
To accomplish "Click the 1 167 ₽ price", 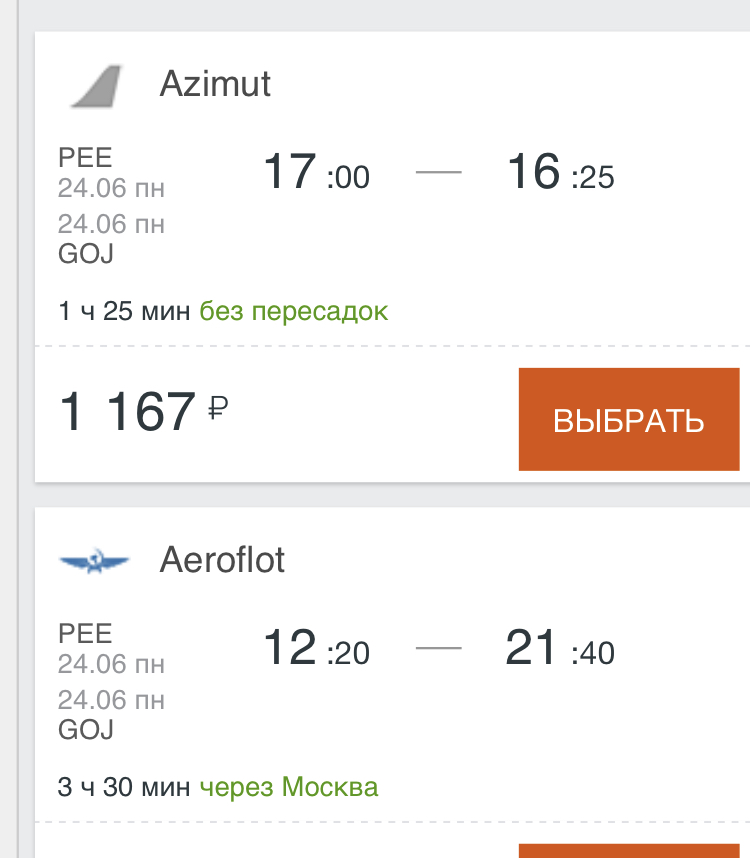I will (128, 412).
